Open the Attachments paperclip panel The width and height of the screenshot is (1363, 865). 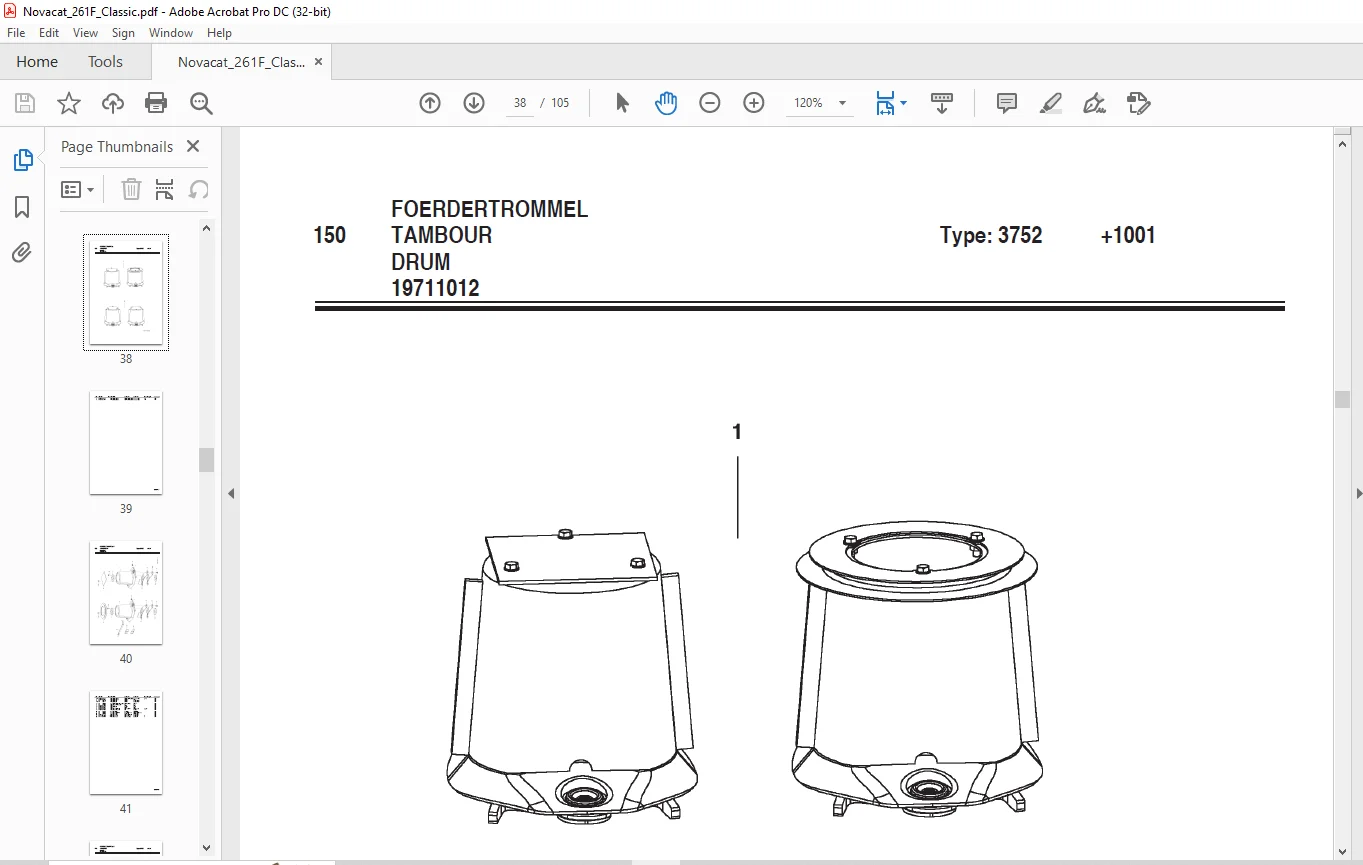pyautogui.click(x=22, y=252)
